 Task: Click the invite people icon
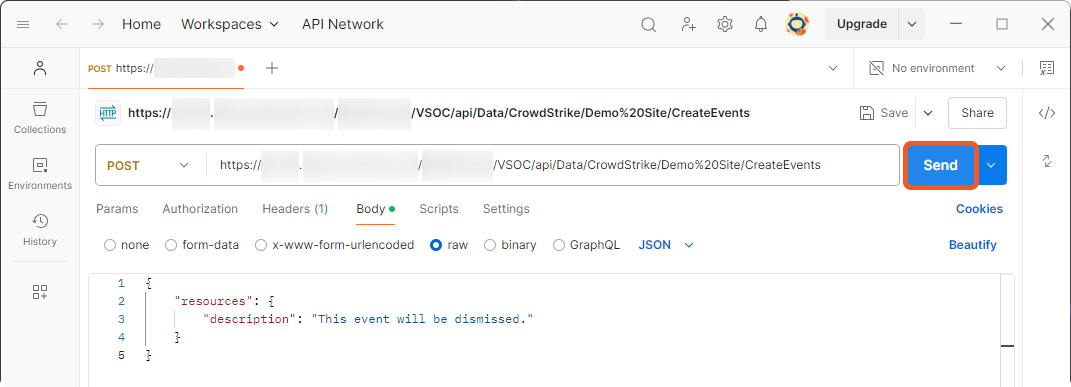[688, 25]
